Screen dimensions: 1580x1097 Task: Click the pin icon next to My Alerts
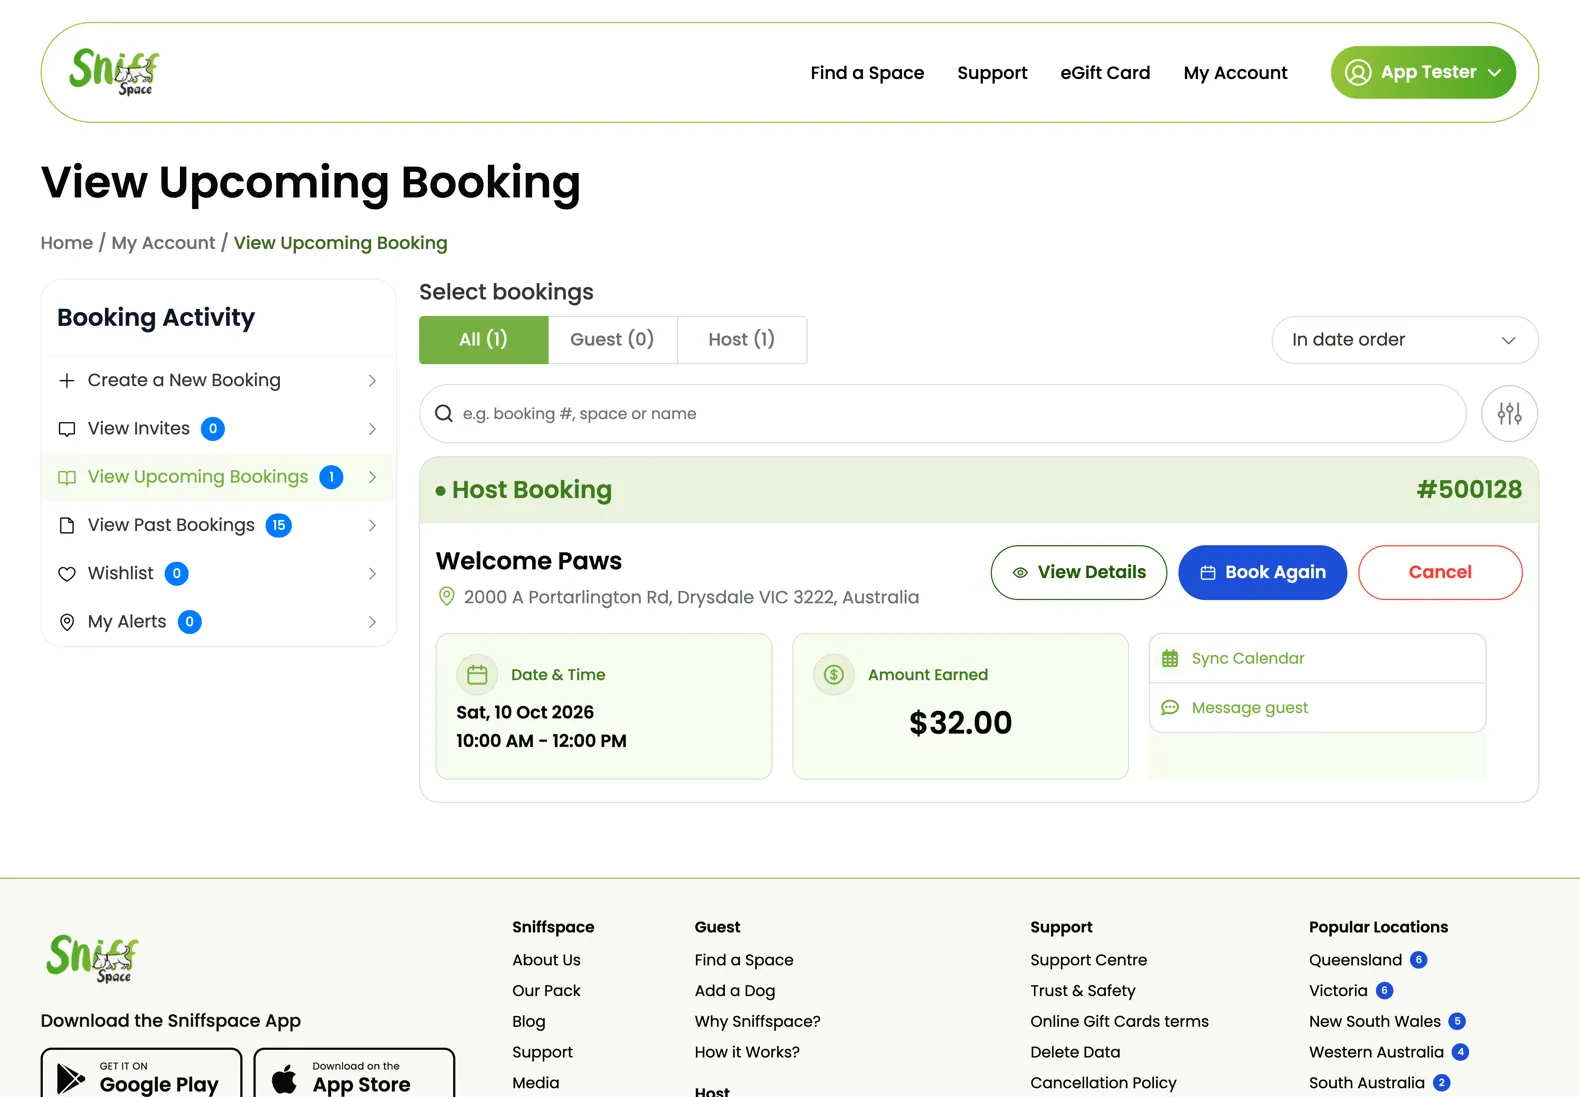[x=67, y=622]
